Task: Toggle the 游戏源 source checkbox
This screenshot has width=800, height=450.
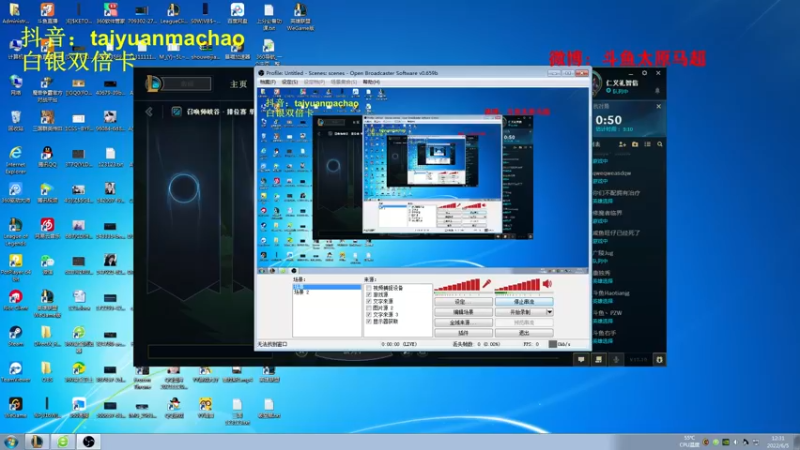Action: click(369, 294)
